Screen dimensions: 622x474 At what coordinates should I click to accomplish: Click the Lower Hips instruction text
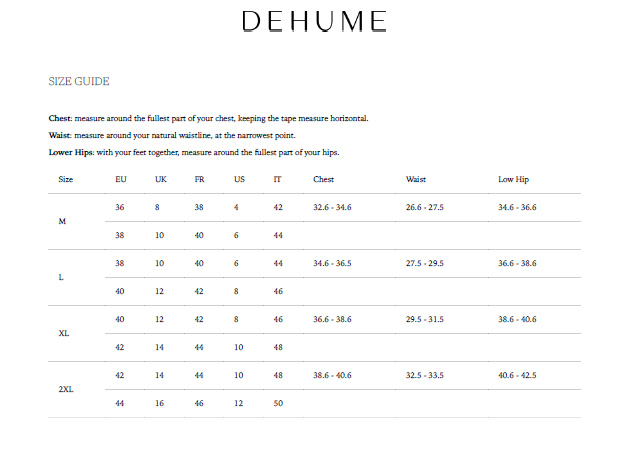point(194,152)
